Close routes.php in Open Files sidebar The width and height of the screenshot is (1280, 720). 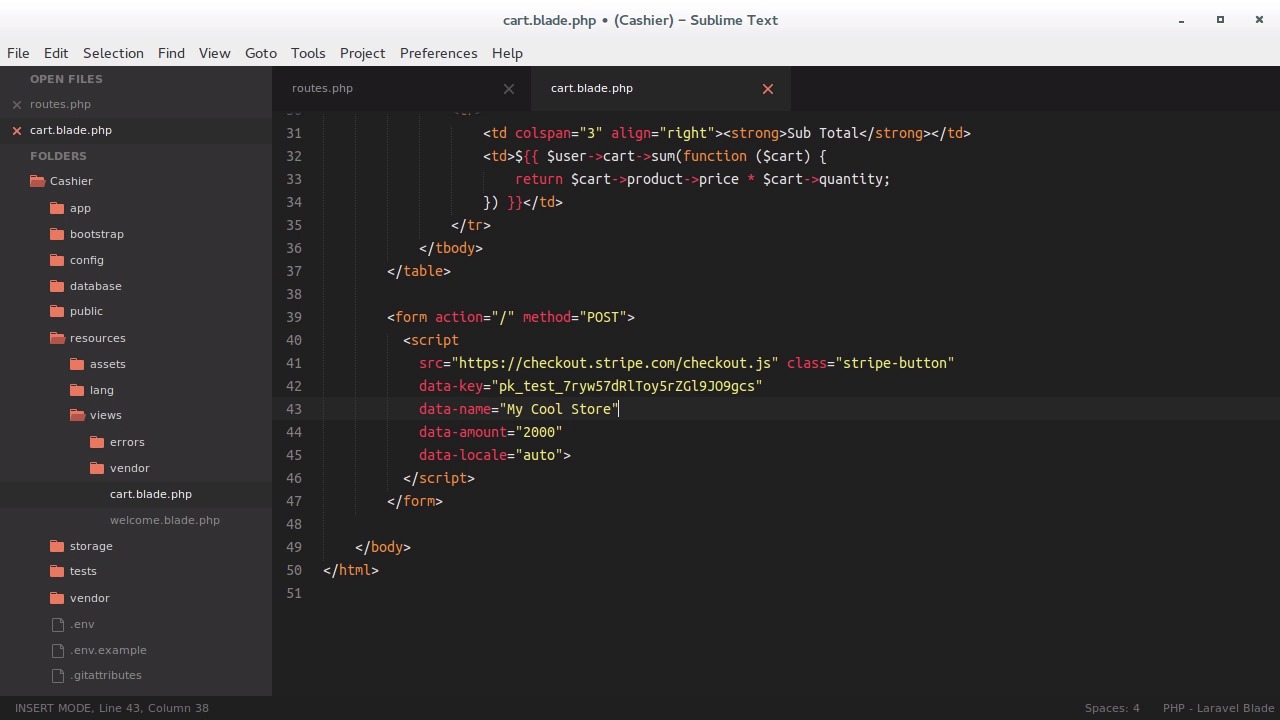[17, 104]
